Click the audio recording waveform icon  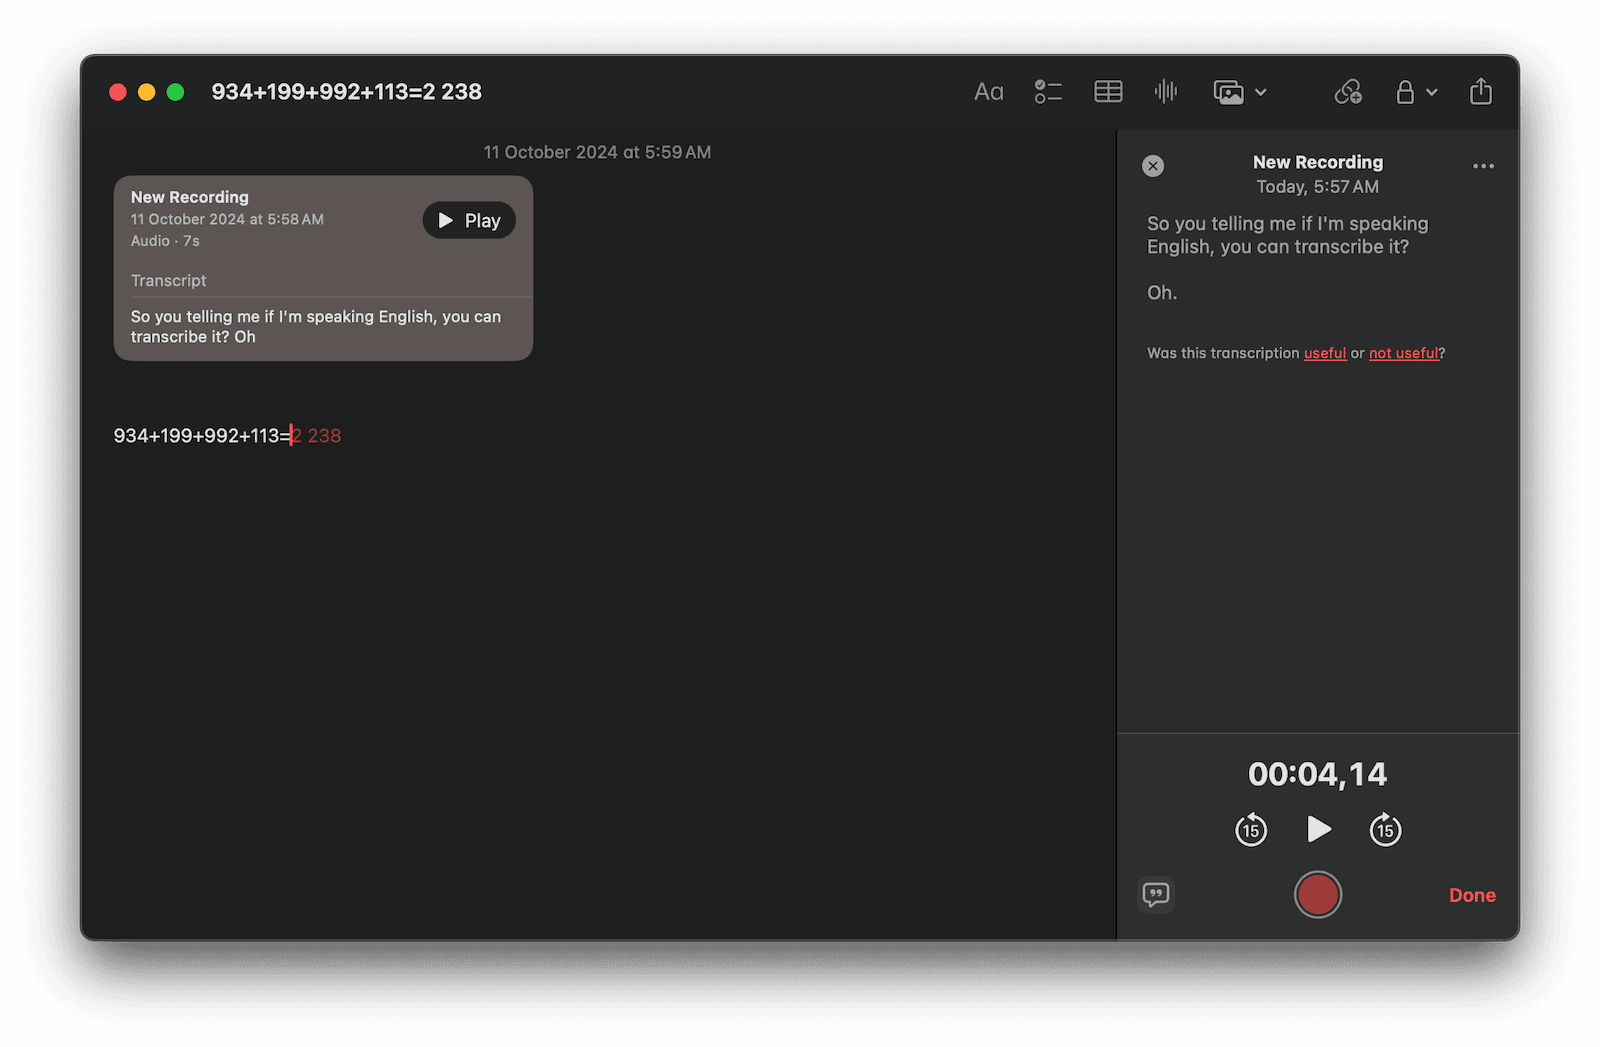1166,92
